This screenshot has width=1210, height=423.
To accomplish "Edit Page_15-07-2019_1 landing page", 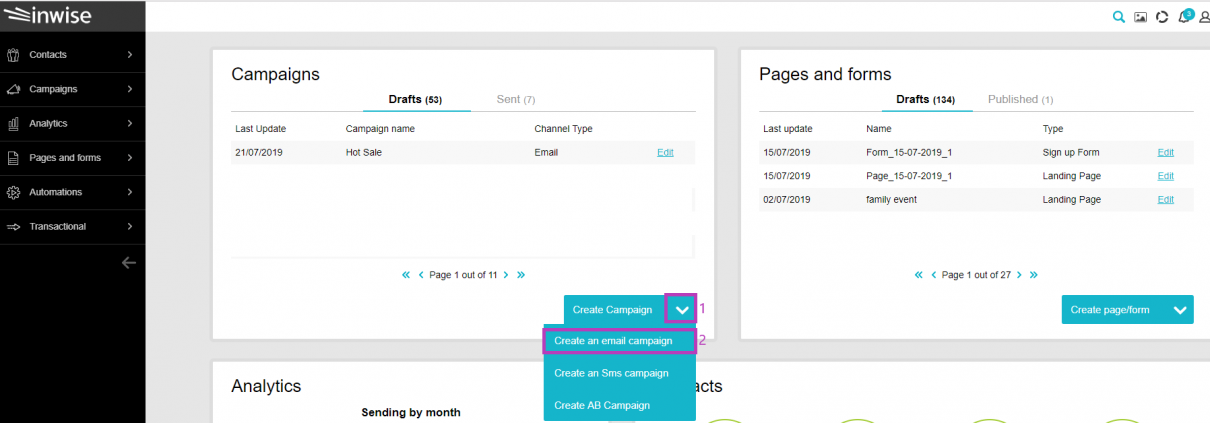I will pos(1165,176).
